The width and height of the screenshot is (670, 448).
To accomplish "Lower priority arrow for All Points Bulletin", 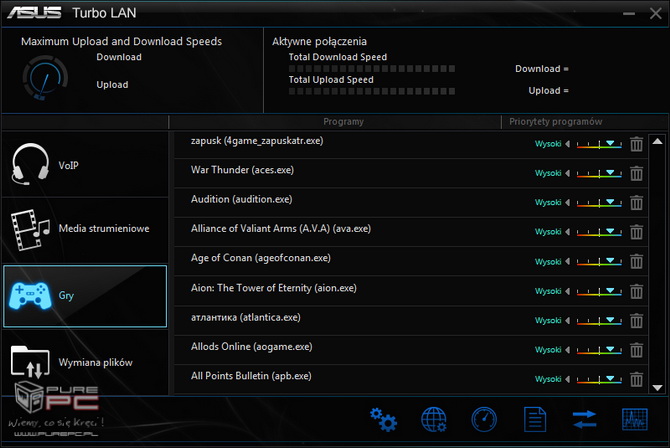I will click(x=567, y=379).
